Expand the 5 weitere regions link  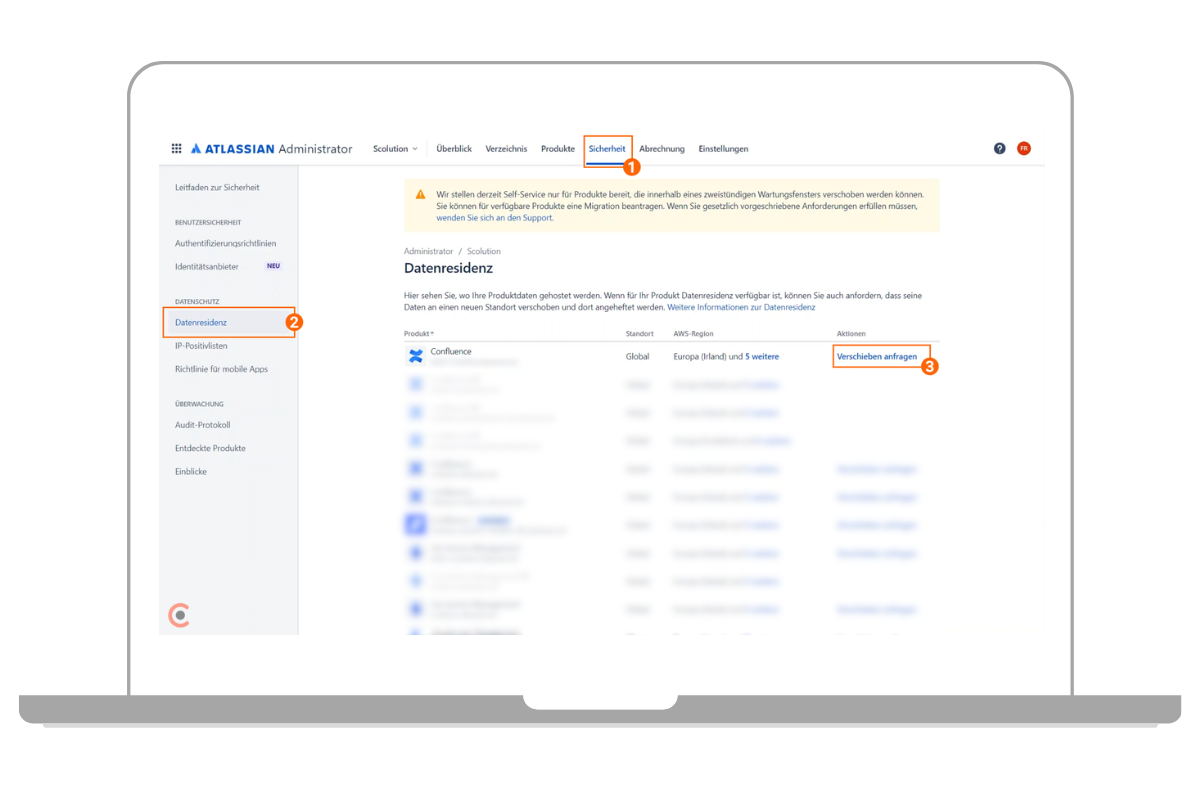762,356
